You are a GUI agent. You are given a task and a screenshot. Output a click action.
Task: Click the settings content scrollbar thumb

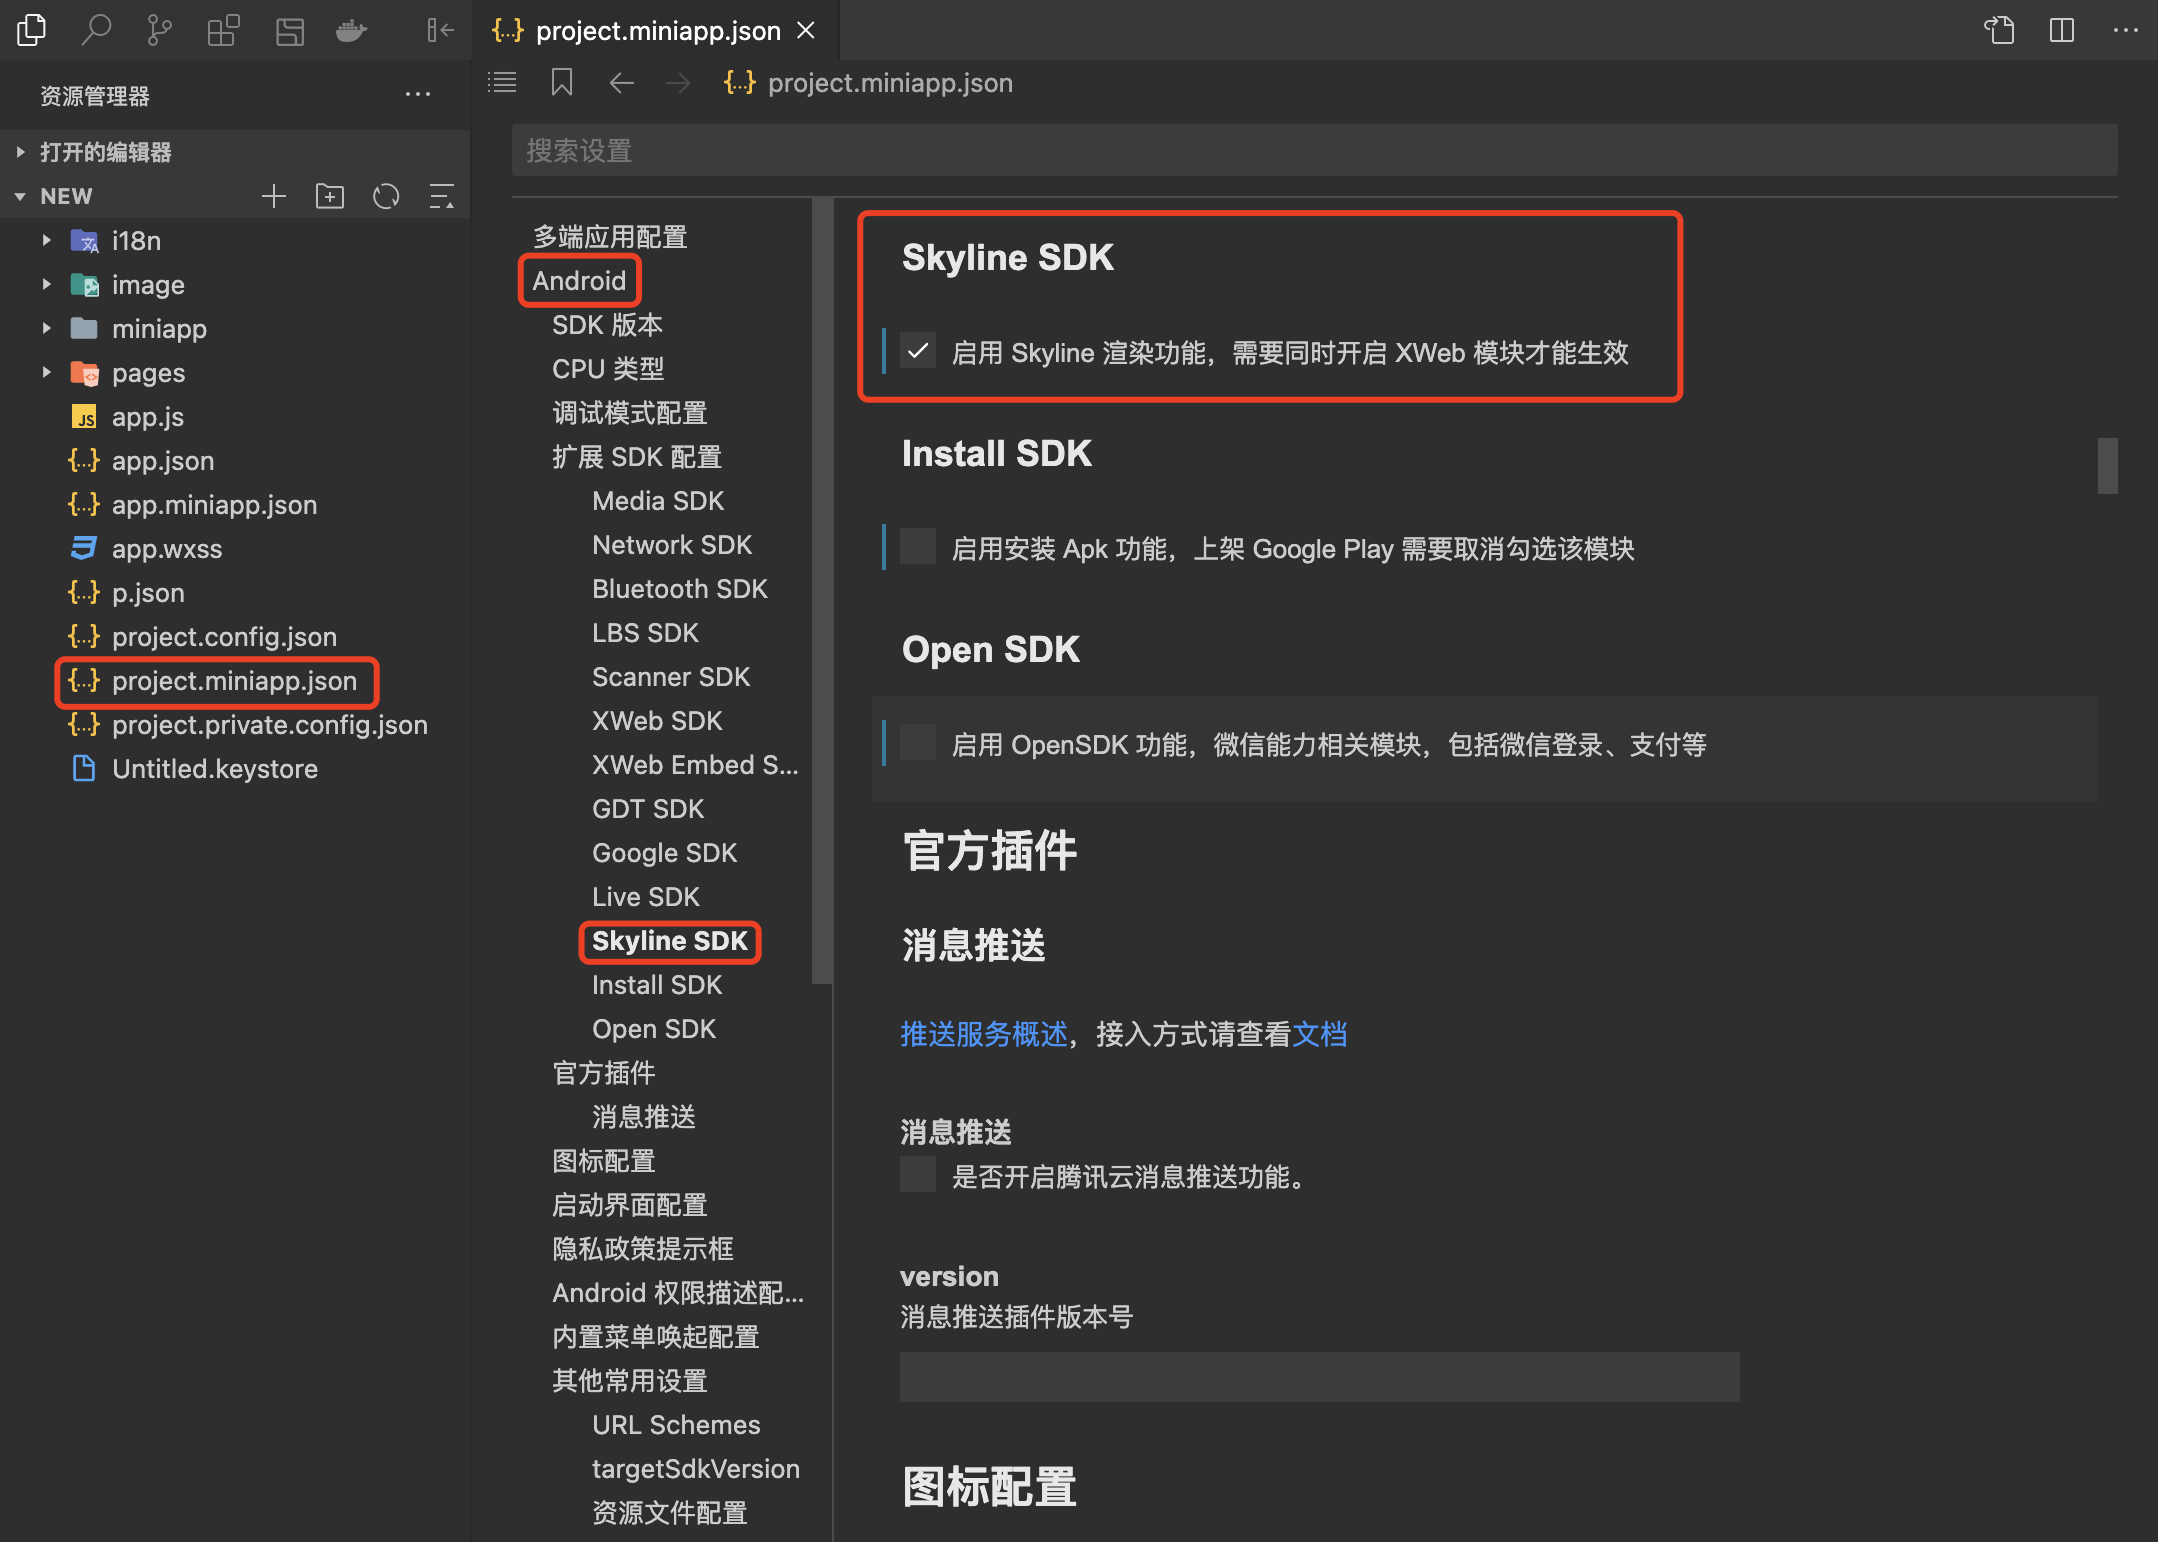(x=2107, y=466)
